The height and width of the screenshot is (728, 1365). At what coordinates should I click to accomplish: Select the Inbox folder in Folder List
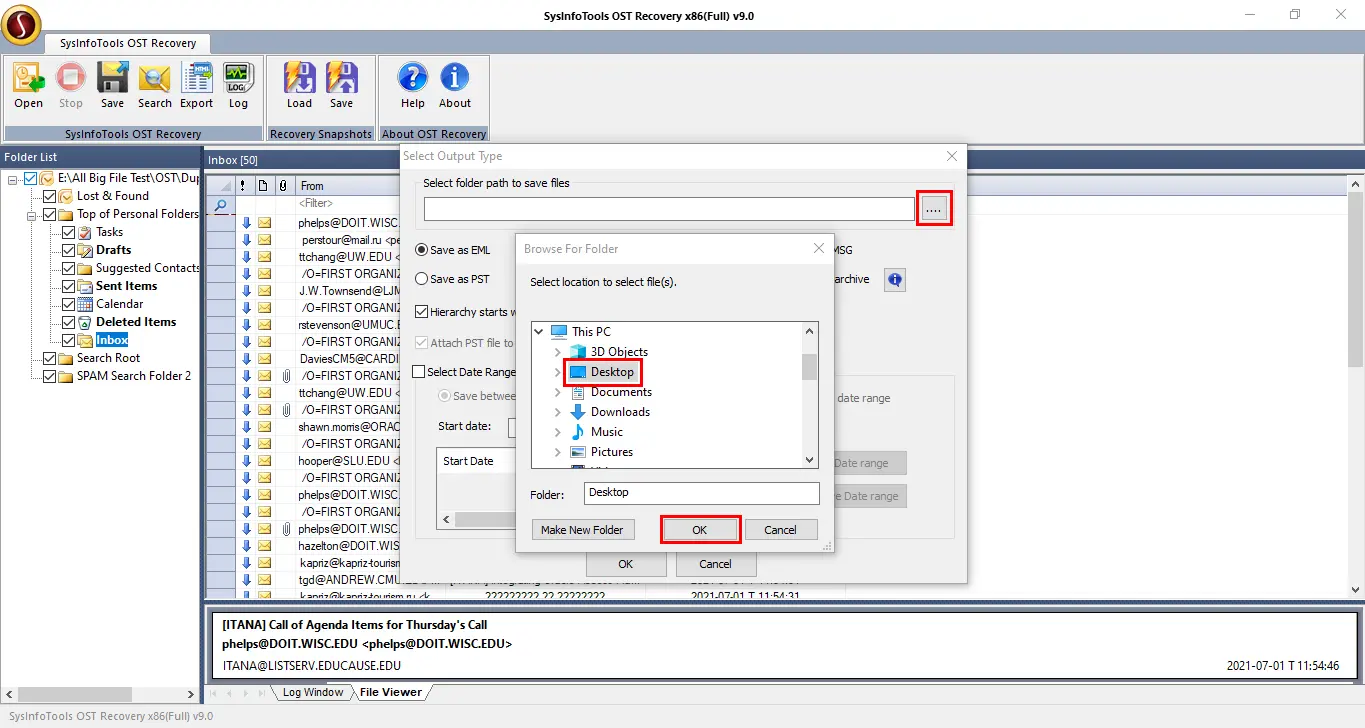[x=112, y=340]
